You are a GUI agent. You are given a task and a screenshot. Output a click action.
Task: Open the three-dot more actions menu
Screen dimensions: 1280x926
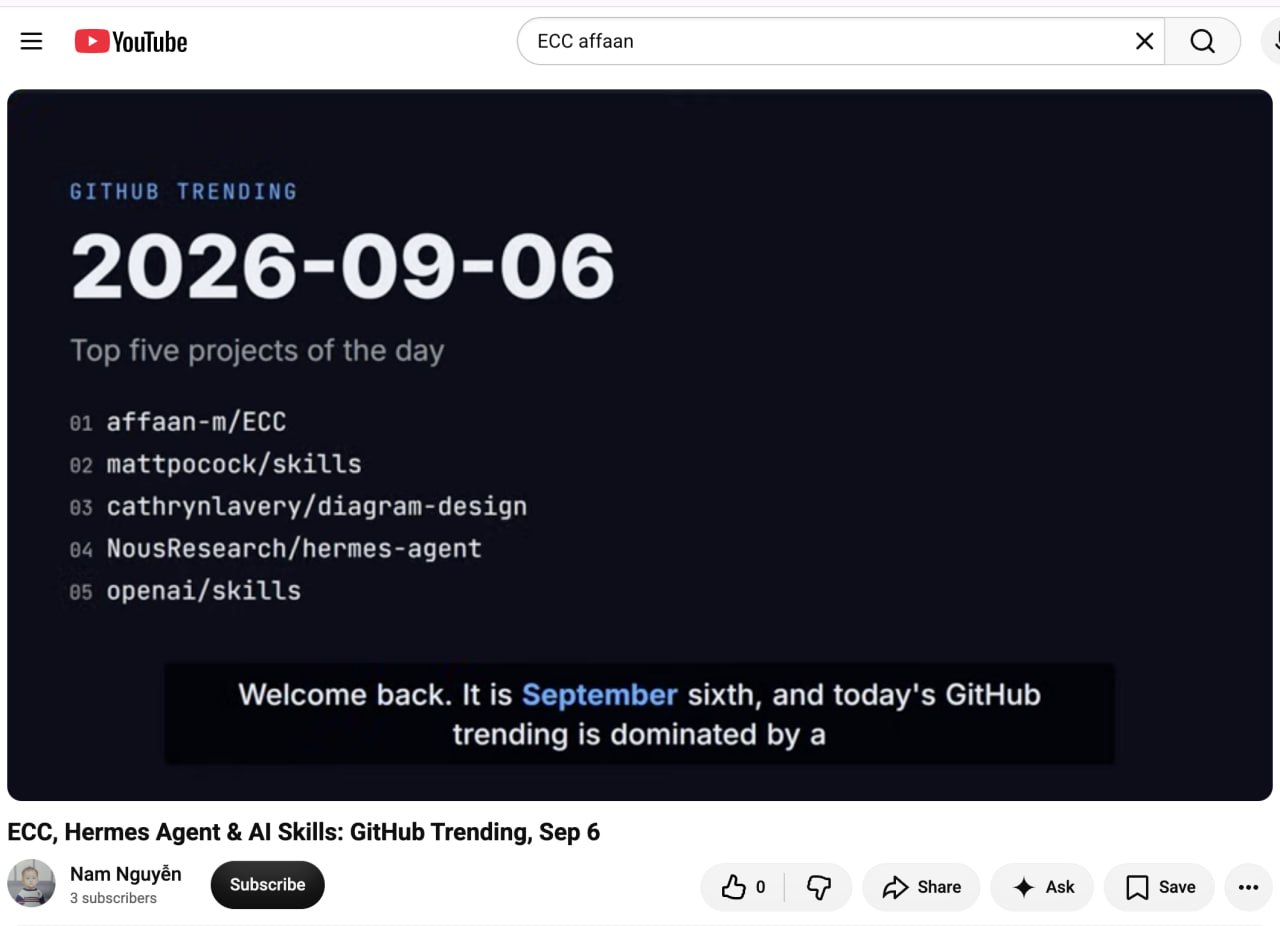point(1248,887)
